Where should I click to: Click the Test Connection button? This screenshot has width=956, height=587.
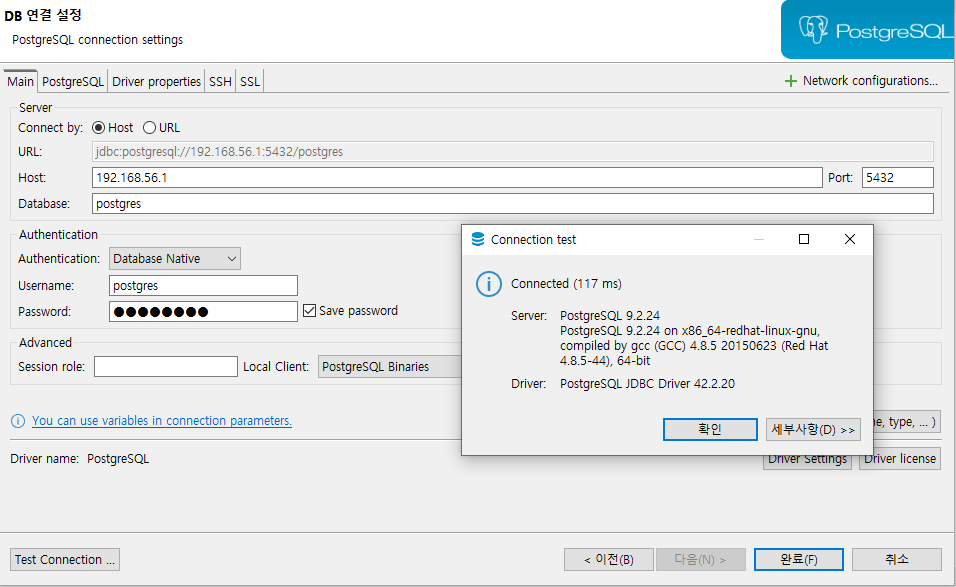65,560
